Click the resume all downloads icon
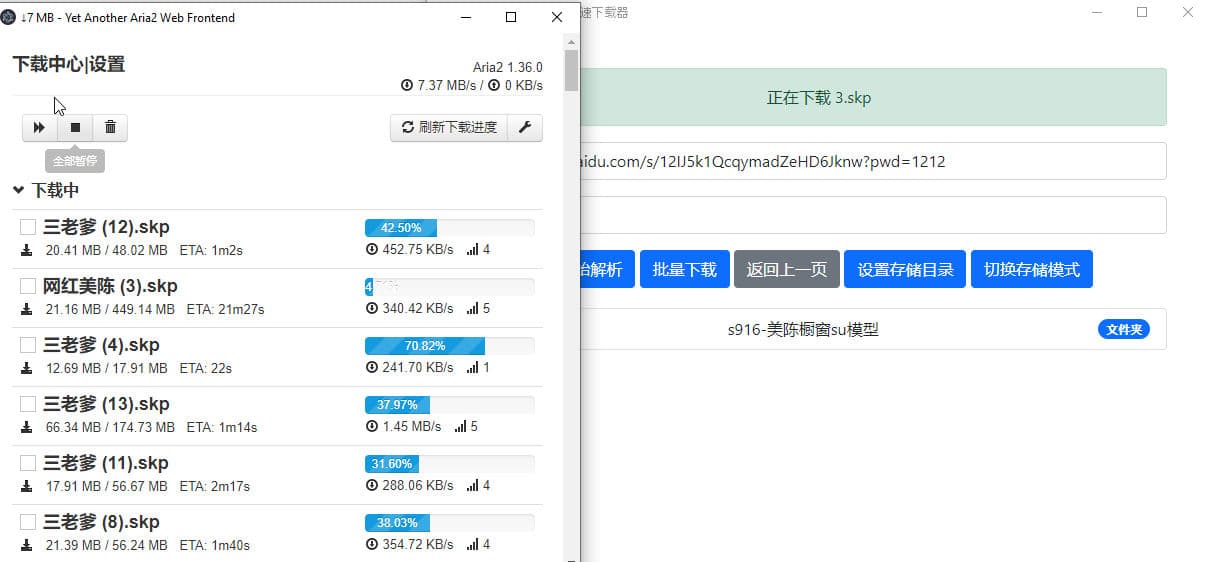Screen dimensions: 1206x562 tap(40, 128)
